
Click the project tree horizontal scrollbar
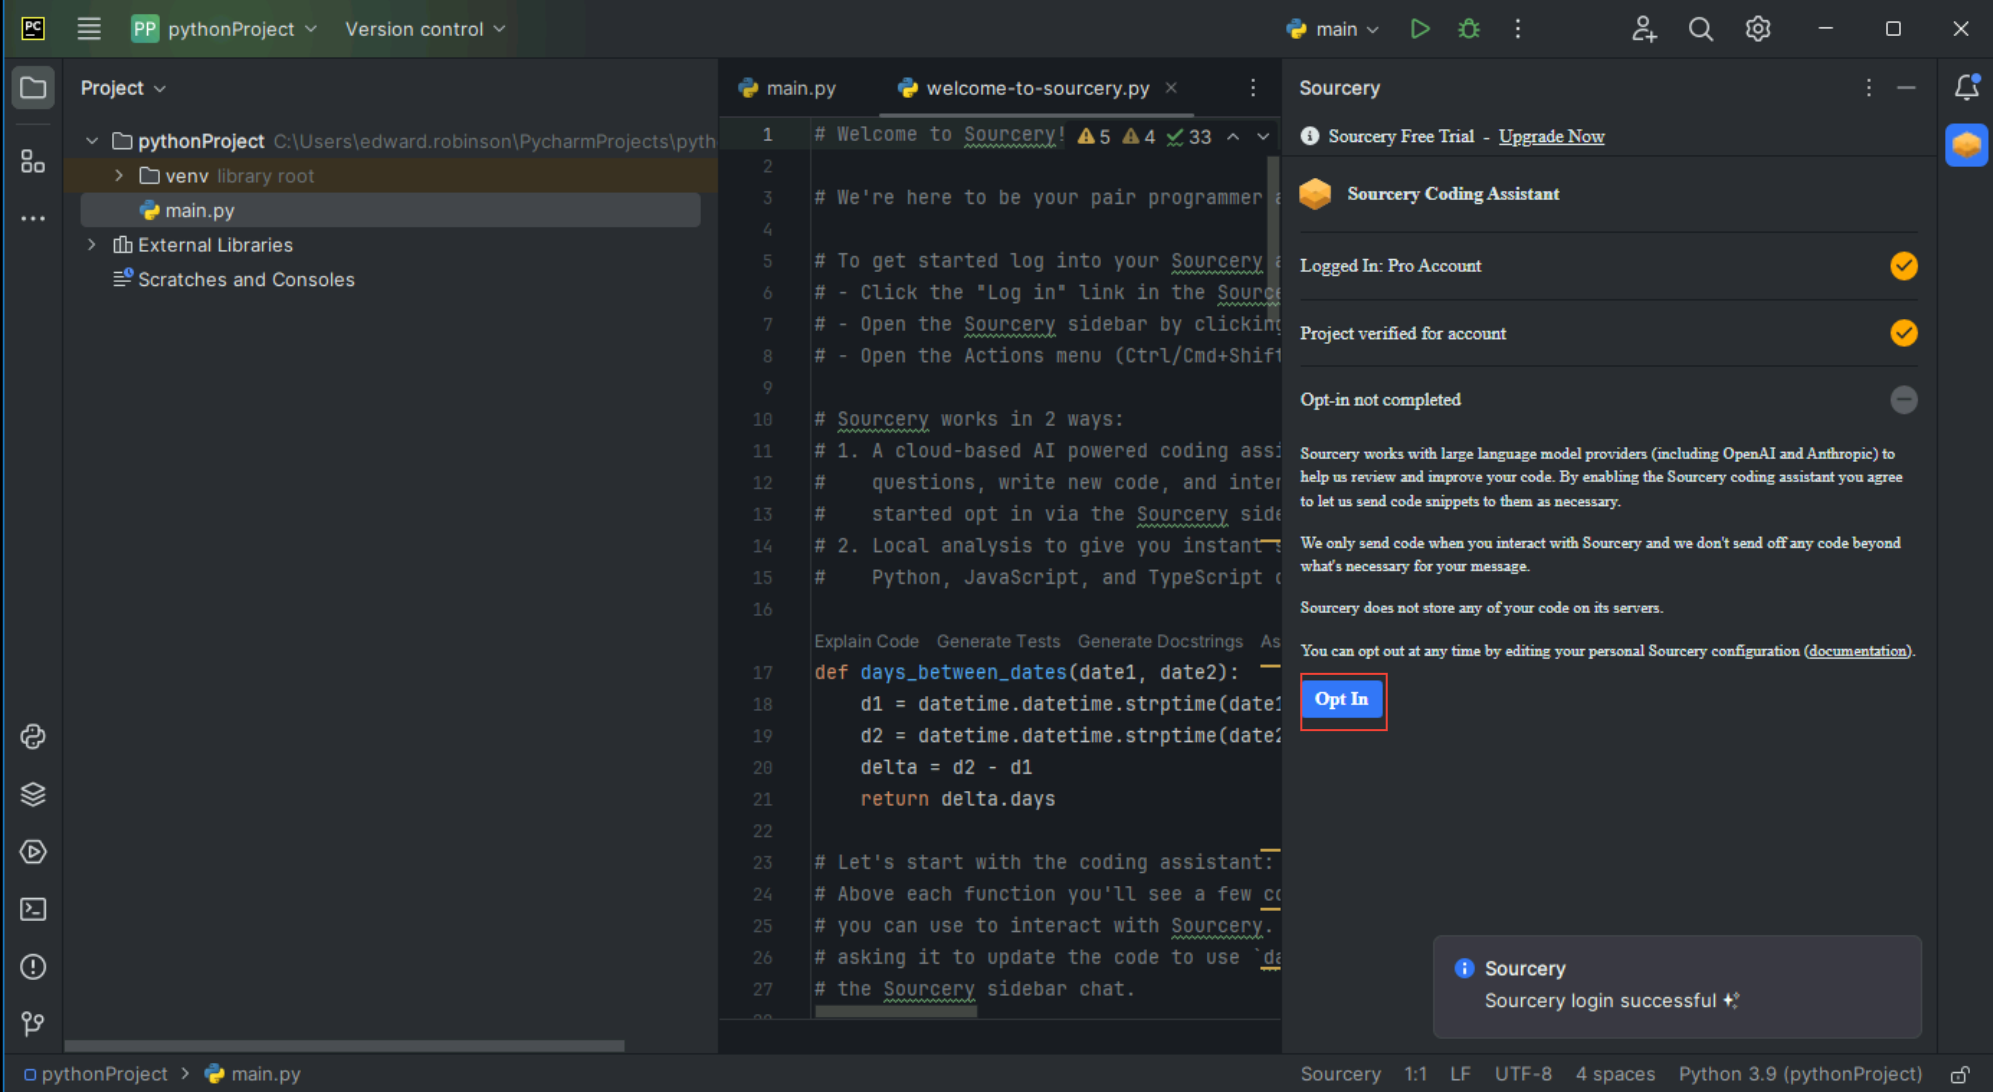point(344,1046)
